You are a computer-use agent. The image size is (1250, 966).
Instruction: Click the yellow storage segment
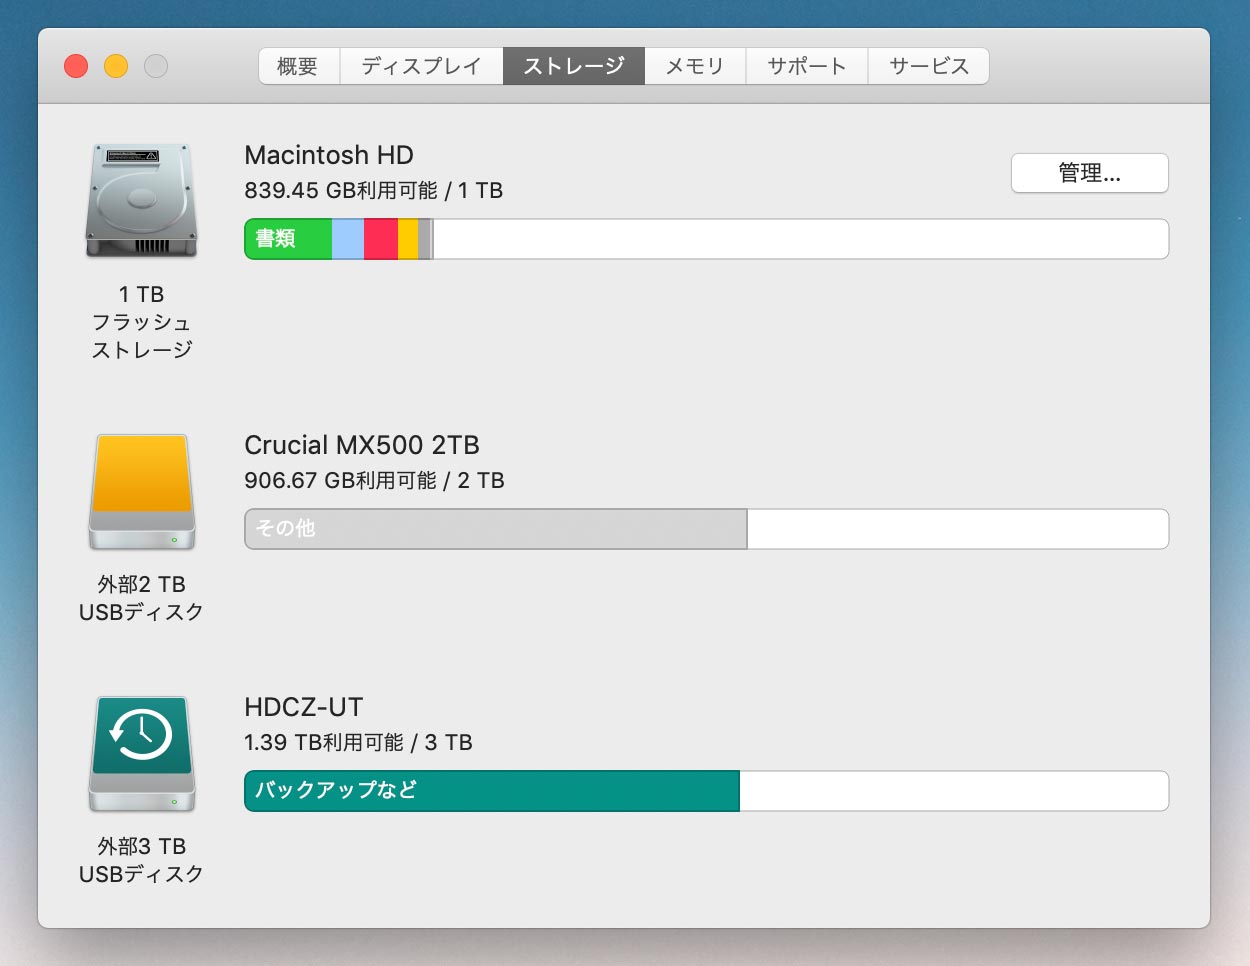pos(408,239)
